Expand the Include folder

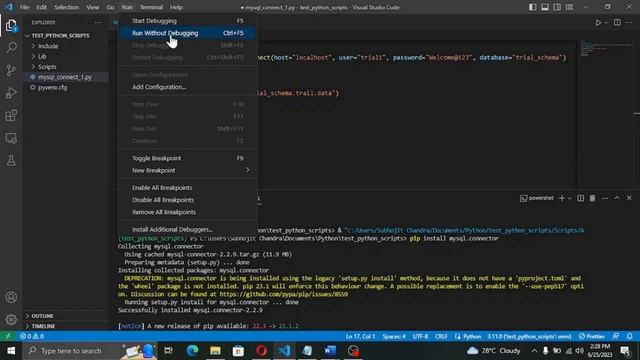tap(48, 46)
